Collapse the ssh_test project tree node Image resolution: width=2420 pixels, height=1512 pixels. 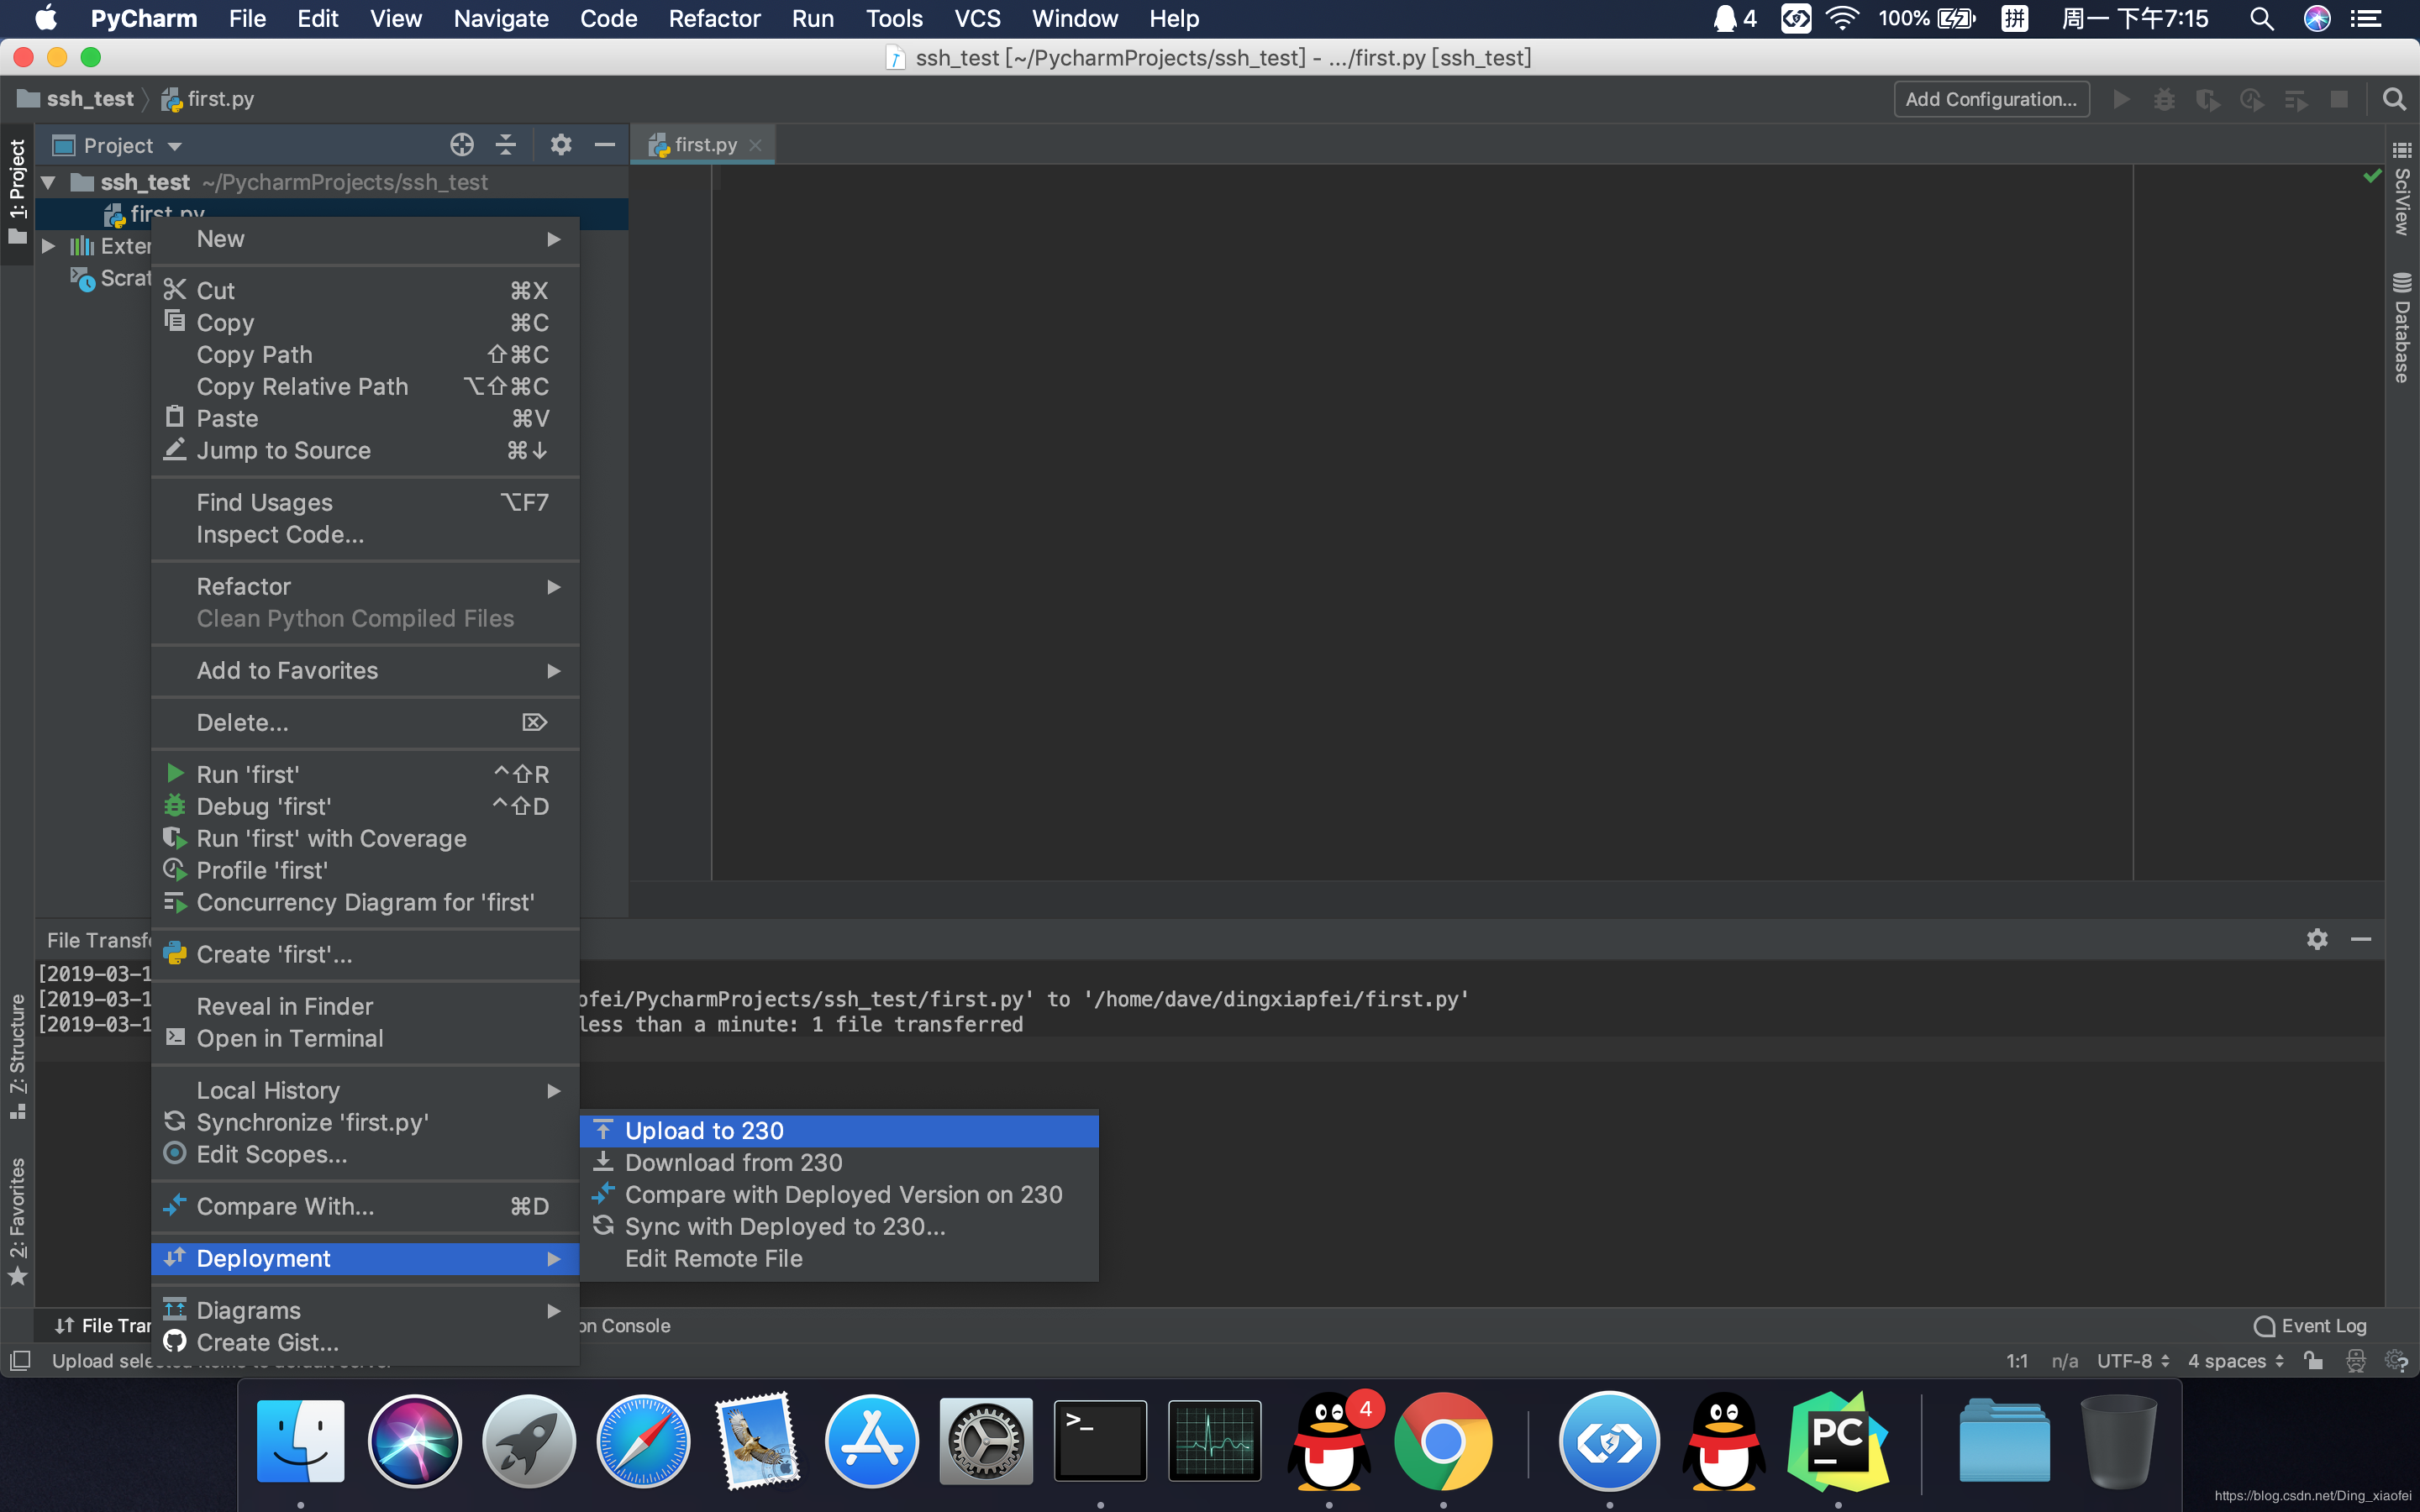48,182
